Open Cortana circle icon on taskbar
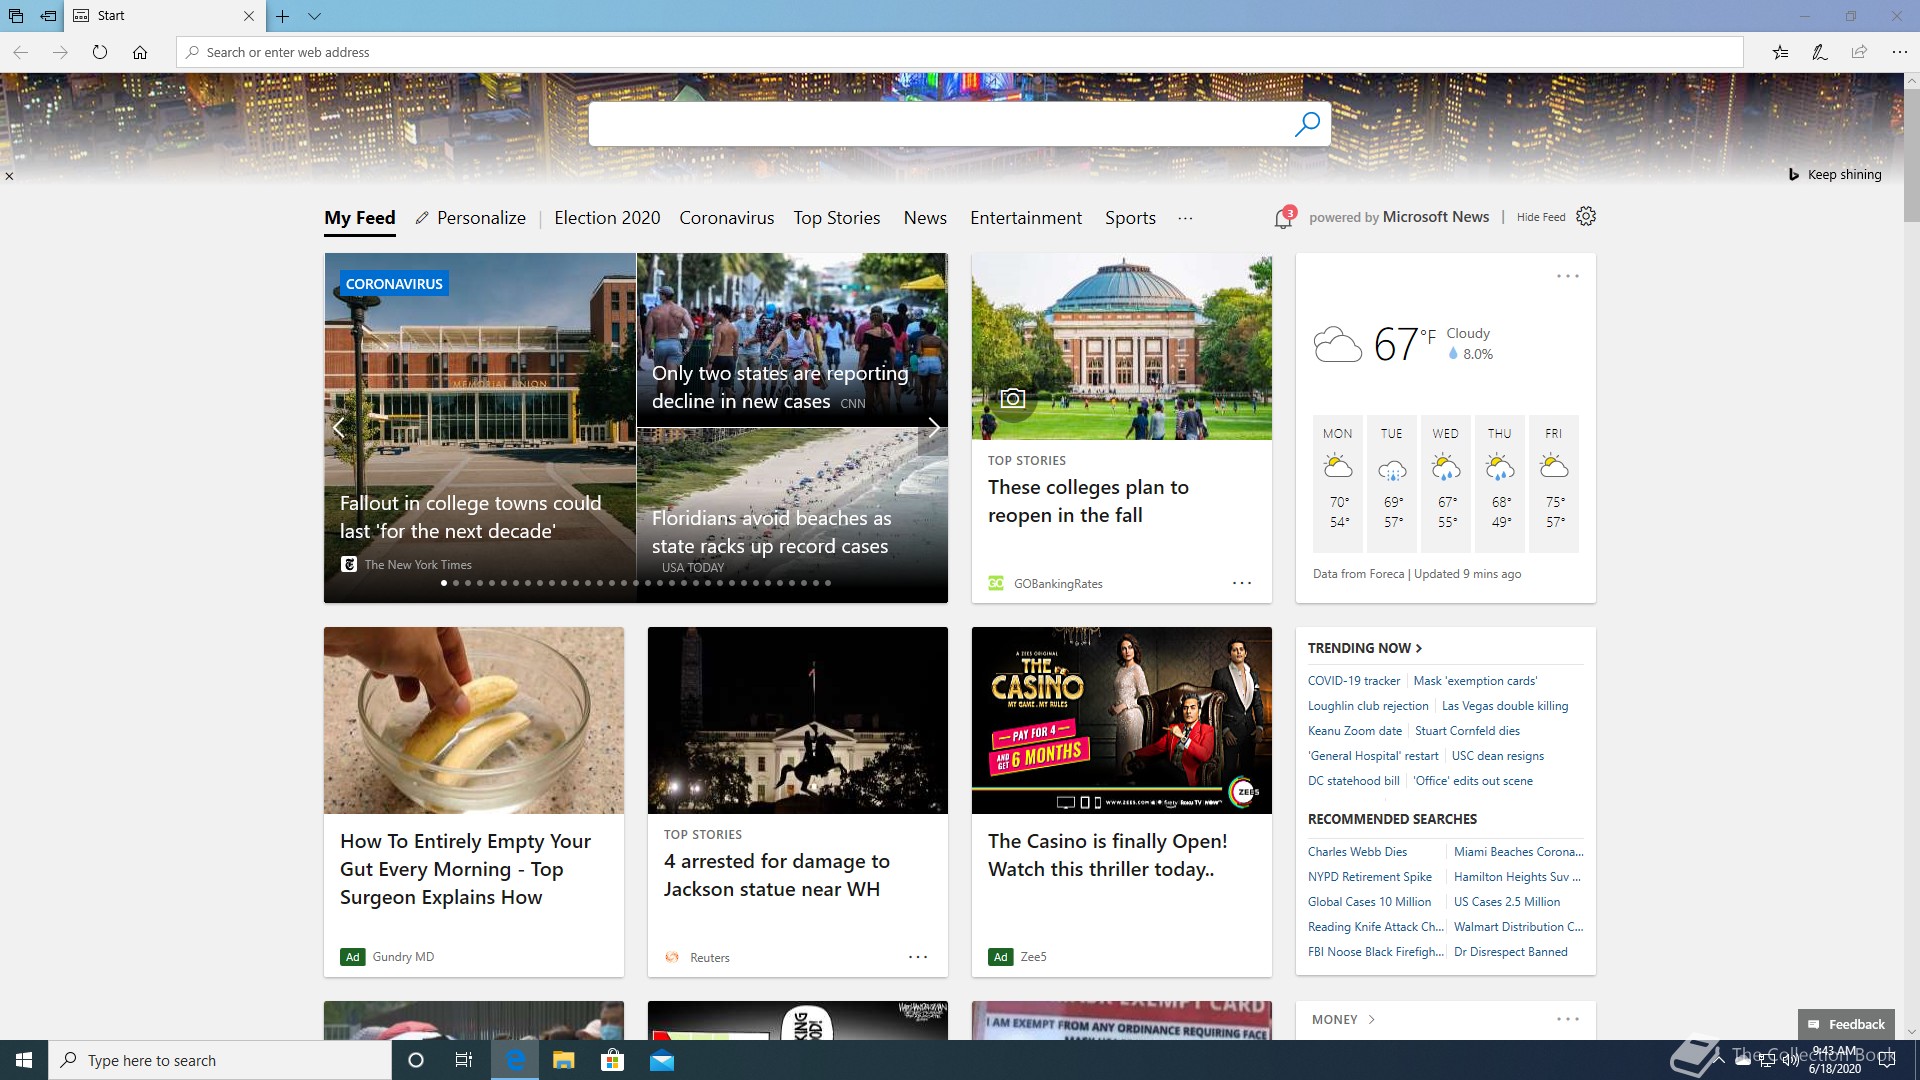The width and height of the screenshot is (1920, 1080). coord(416,1060)
